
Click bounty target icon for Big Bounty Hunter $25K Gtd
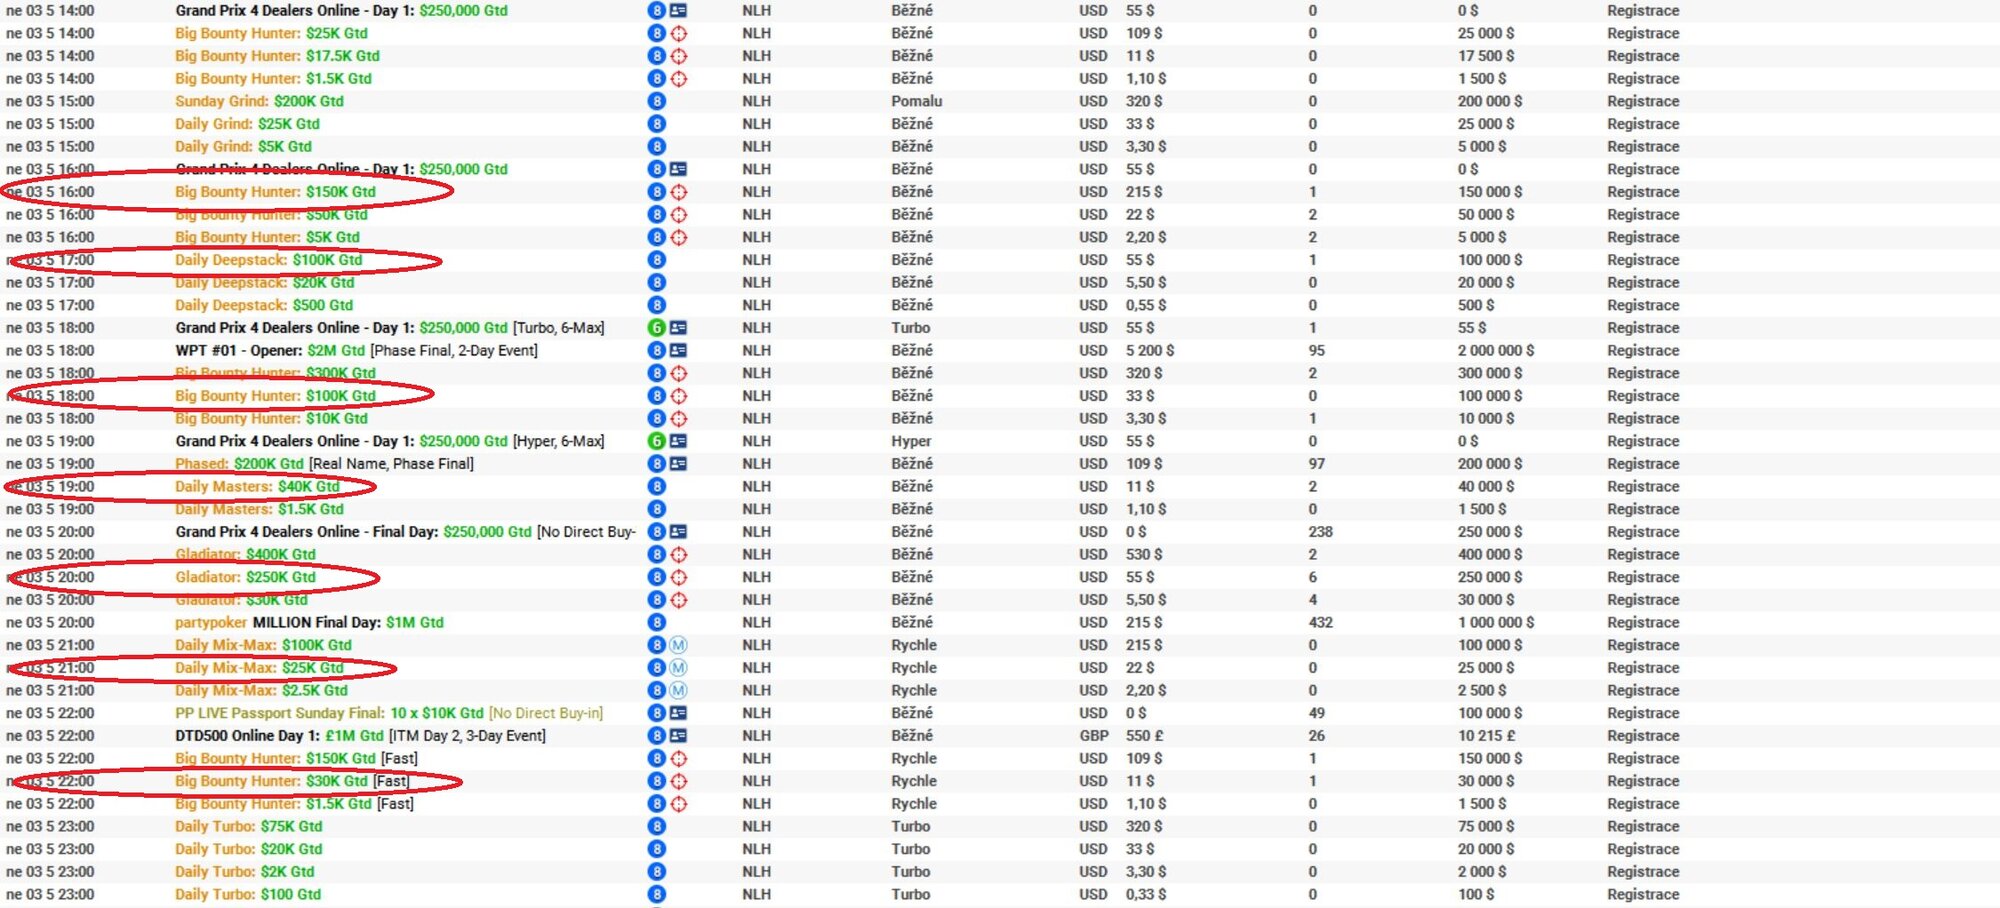coord(679,33)
